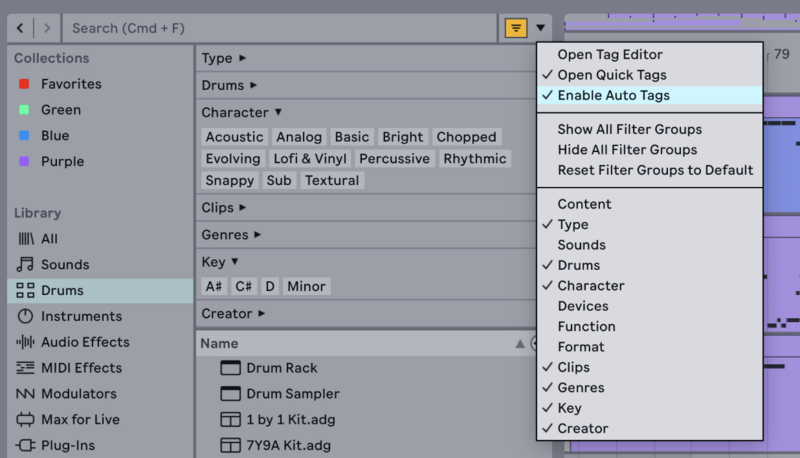Click the Lofi & Vinyl tag

coord(310,159)
